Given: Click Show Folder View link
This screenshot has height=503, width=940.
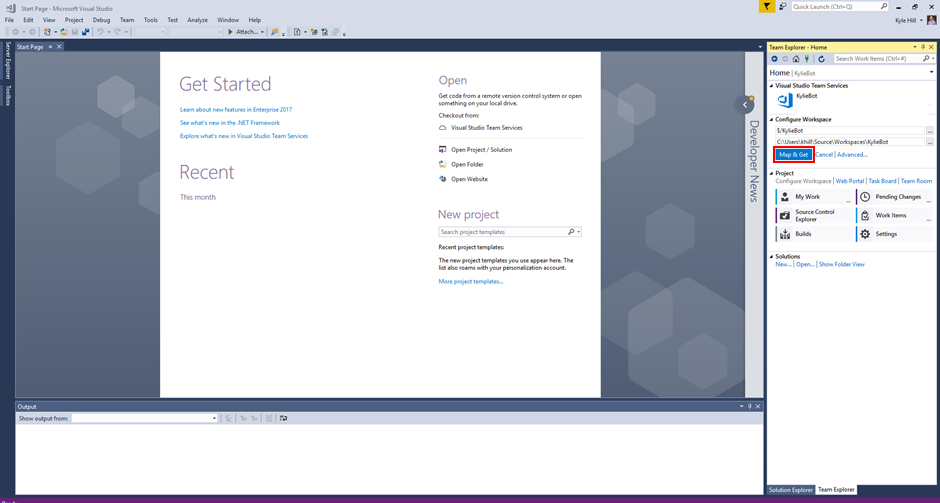Looking at the screenshot, I should (842, 264).
